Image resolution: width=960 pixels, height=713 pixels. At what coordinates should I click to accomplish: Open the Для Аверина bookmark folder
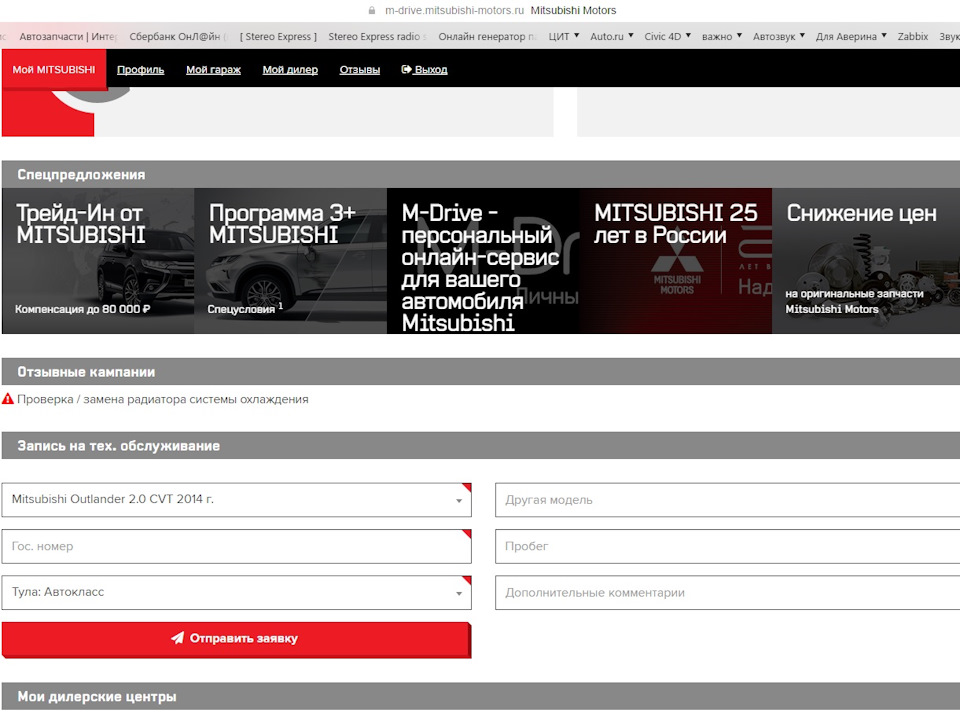pyautogui.click(x=851, y=36)
